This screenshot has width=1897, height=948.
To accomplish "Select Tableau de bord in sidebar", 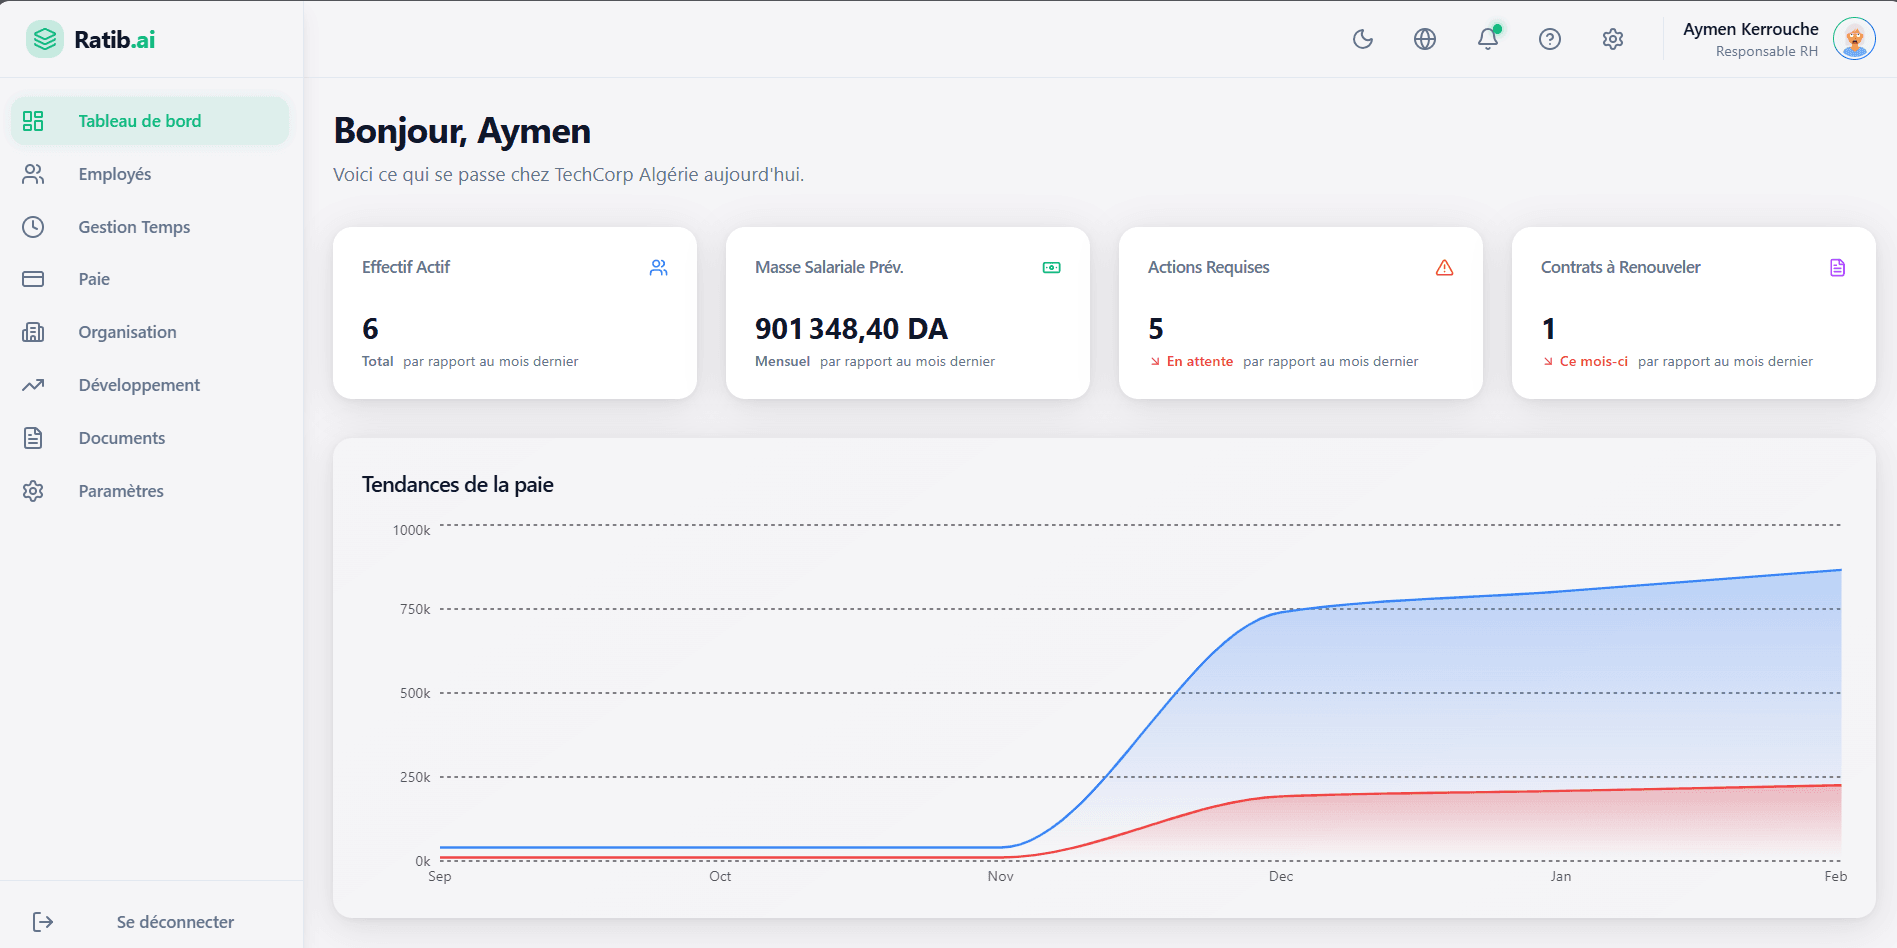I will [140, 121].
